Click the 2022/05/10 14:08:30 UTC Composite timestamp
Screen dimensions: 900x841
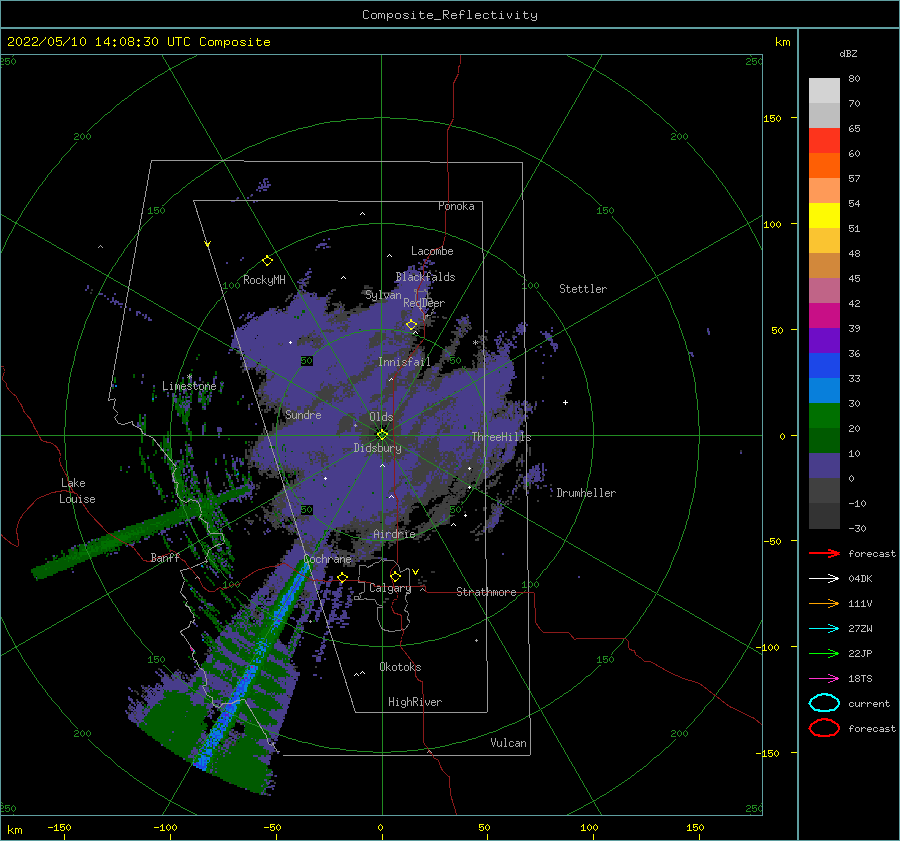click(x=138, y=42)
